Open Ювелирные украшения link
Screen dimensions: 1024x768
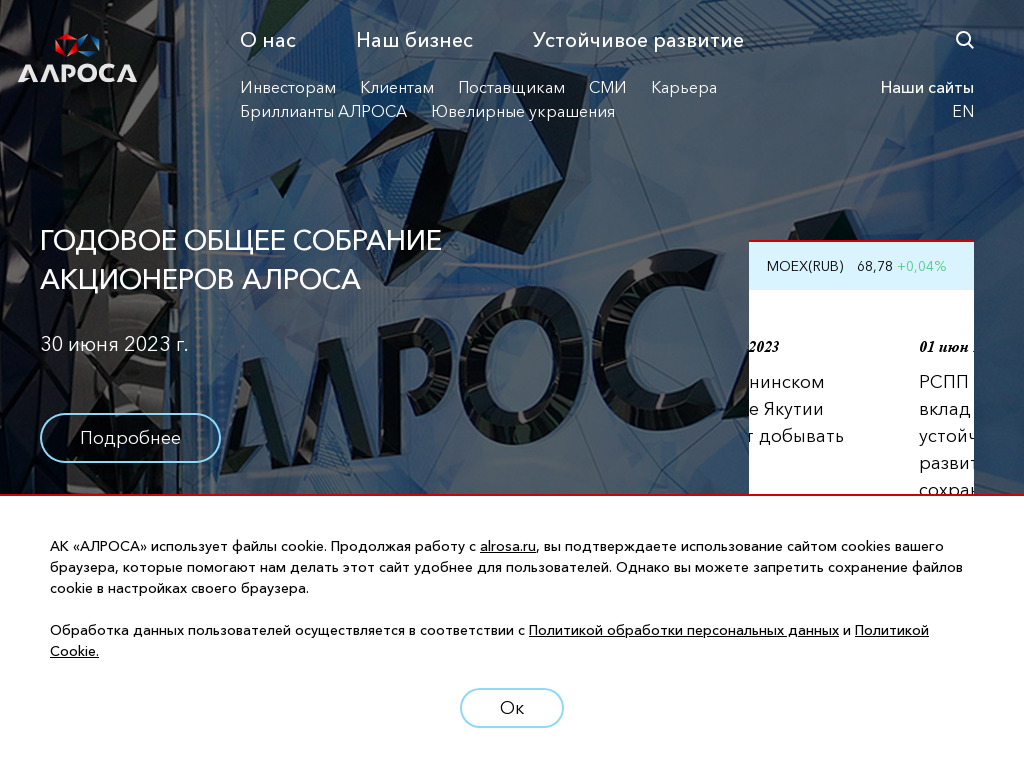523,112
